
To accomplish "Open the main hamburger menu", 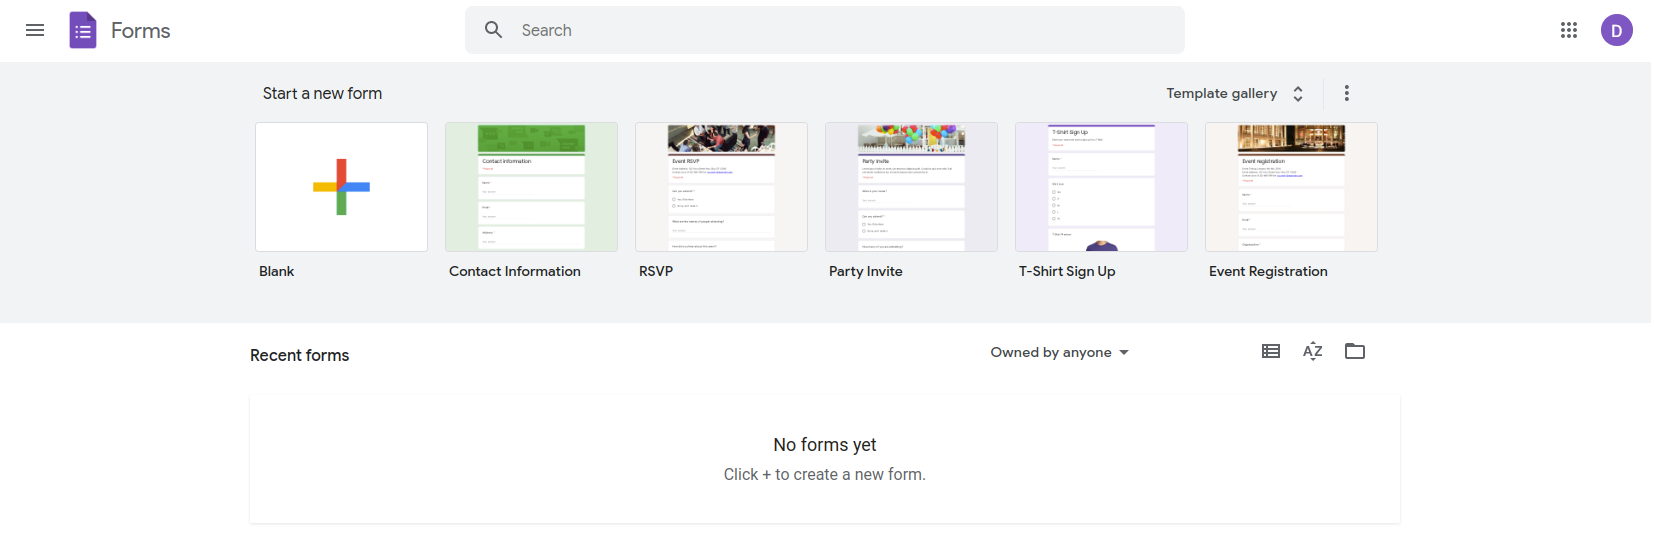I will coord(35,30).
